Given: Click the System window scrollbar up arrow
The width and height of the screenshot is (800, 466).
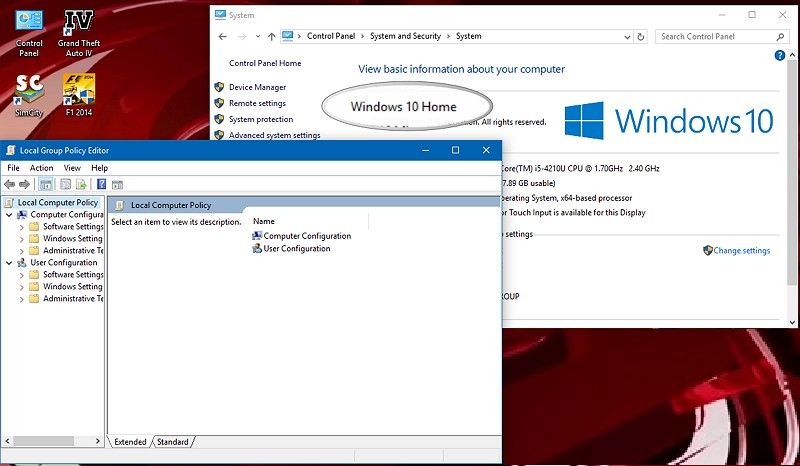Looking at the screenshot, I should [x=792, y=55].
